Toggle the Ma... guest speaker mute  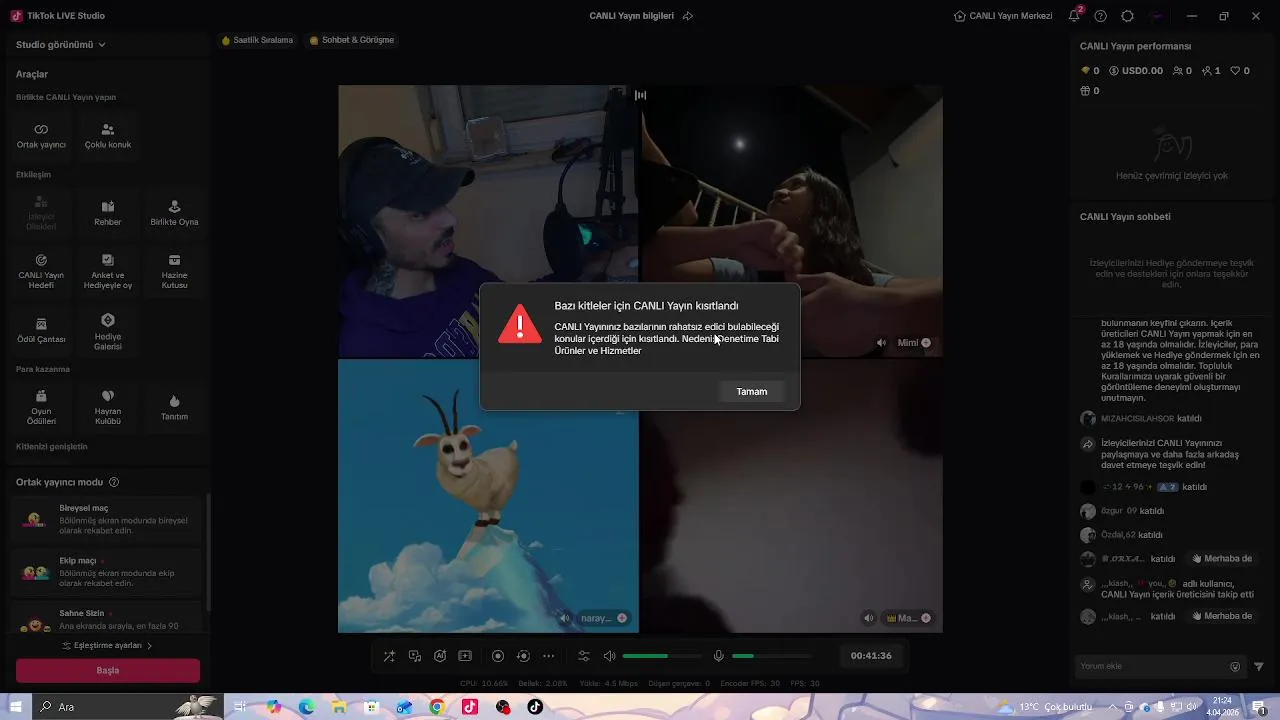point(869,618)
